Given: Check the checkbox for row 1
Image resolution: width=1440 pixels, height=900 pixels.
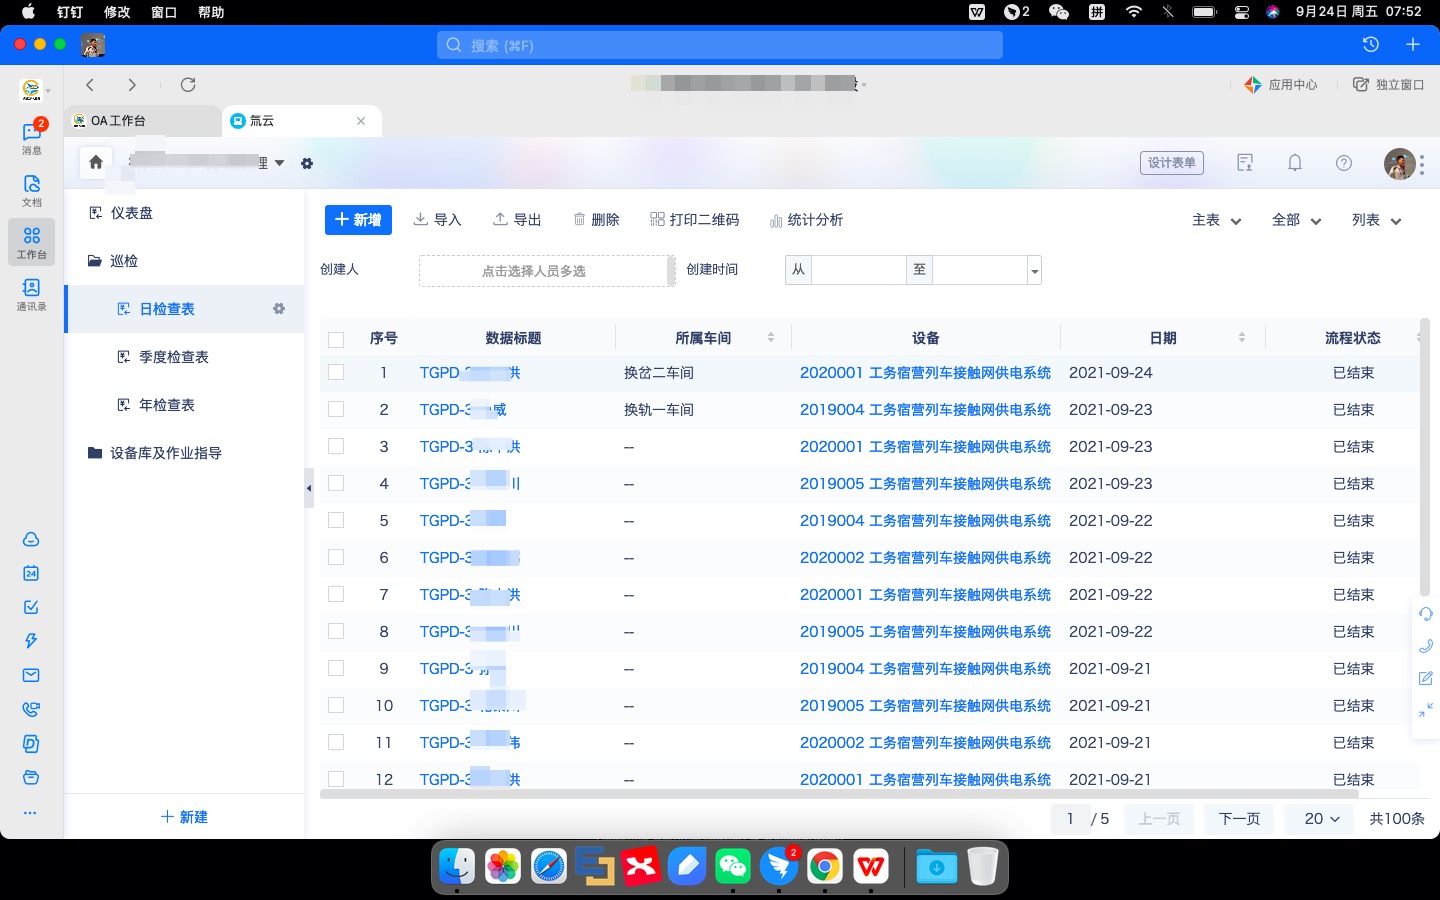Looking at the screenshot, I should pyautogui.click(x=336, y=372).
